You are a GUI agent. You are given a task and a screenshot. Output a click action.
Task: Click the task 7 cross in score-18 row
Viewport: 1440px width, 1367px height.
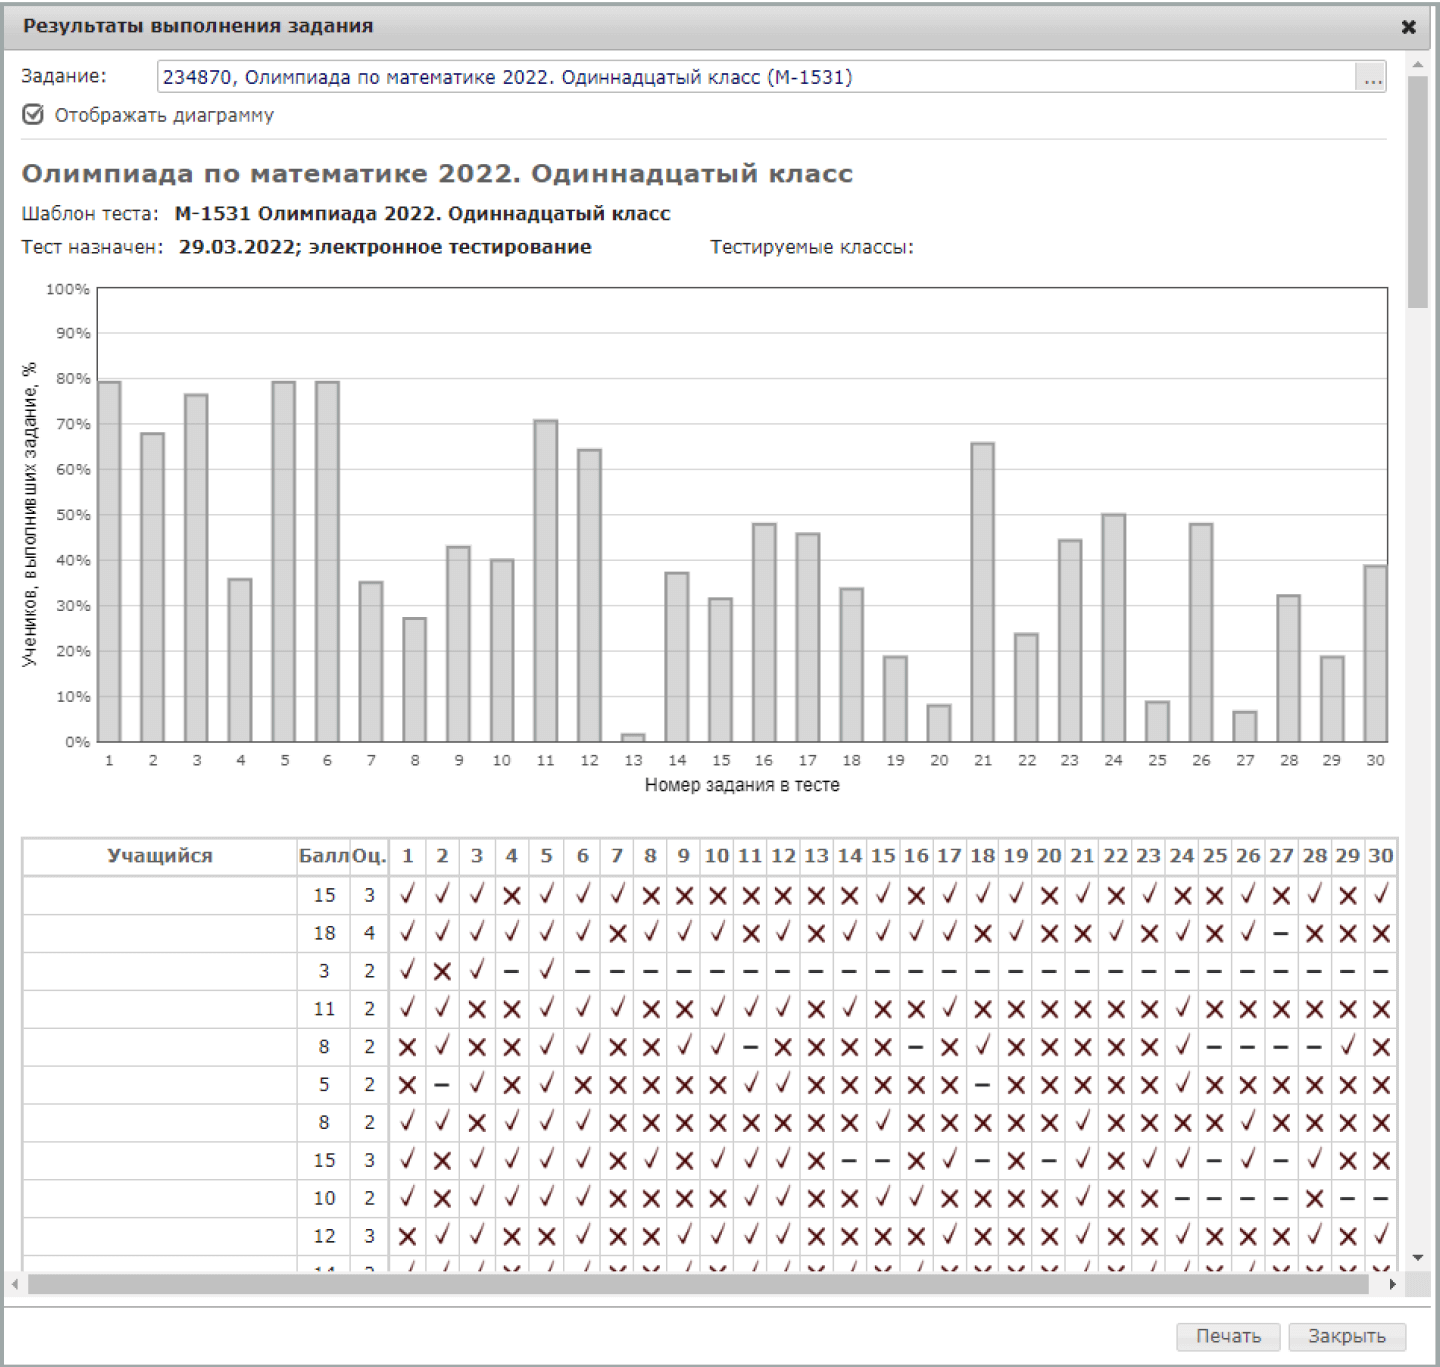click(617, 933)
